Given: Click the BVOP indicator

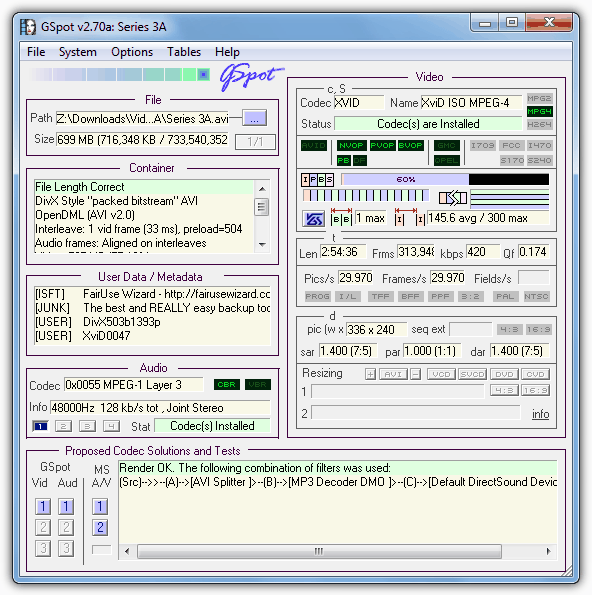Looking at the screenshot, I should pyautogui.click(x=411, y=145).
